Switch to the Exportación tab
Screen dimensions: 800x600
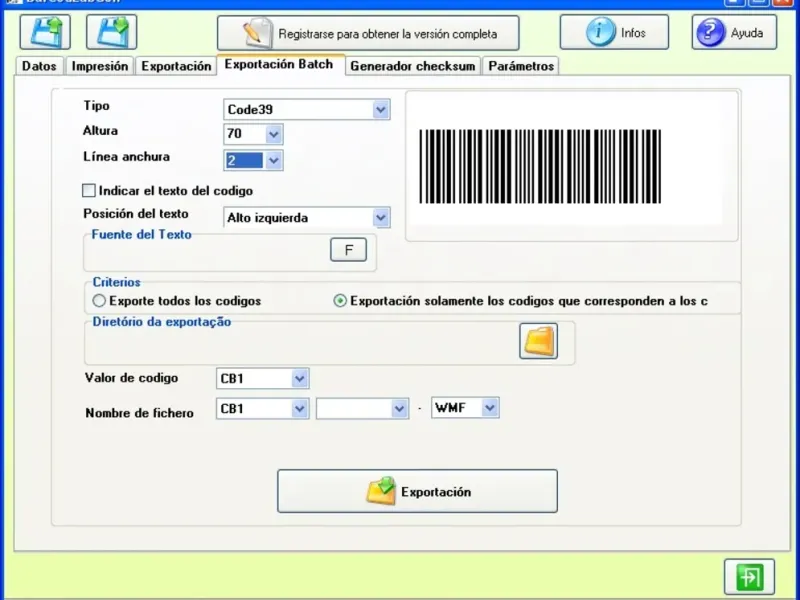176,66
